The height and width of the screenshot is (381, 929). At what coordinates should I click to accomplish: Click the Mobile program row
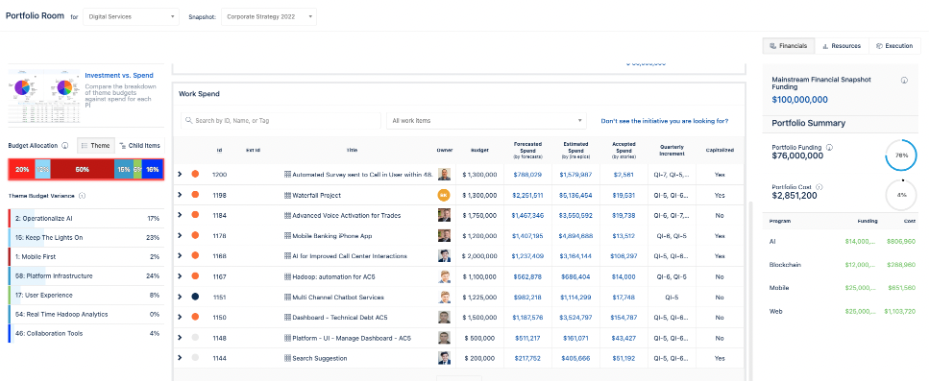coord(842,287)
